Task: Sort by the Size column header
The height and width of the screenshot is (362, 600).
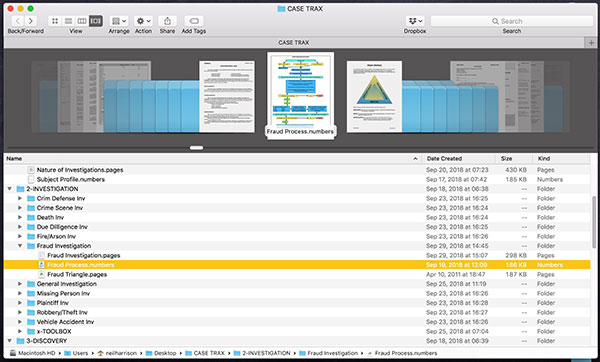Action: click(514, 158)
